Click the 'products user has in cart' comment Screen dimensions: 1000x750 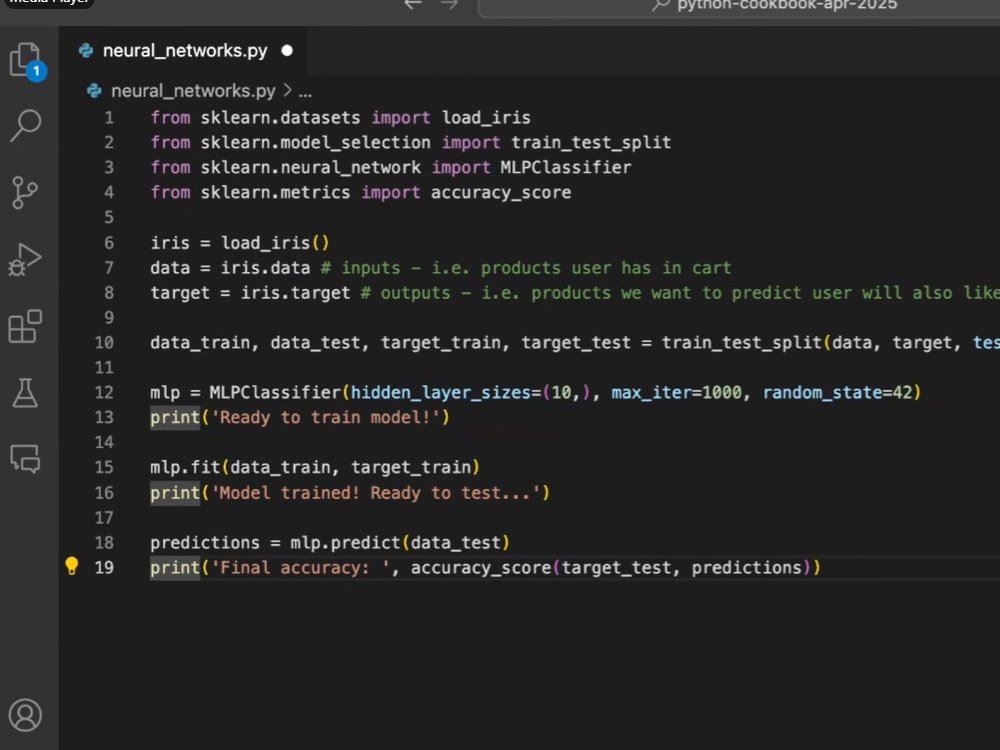606,268
